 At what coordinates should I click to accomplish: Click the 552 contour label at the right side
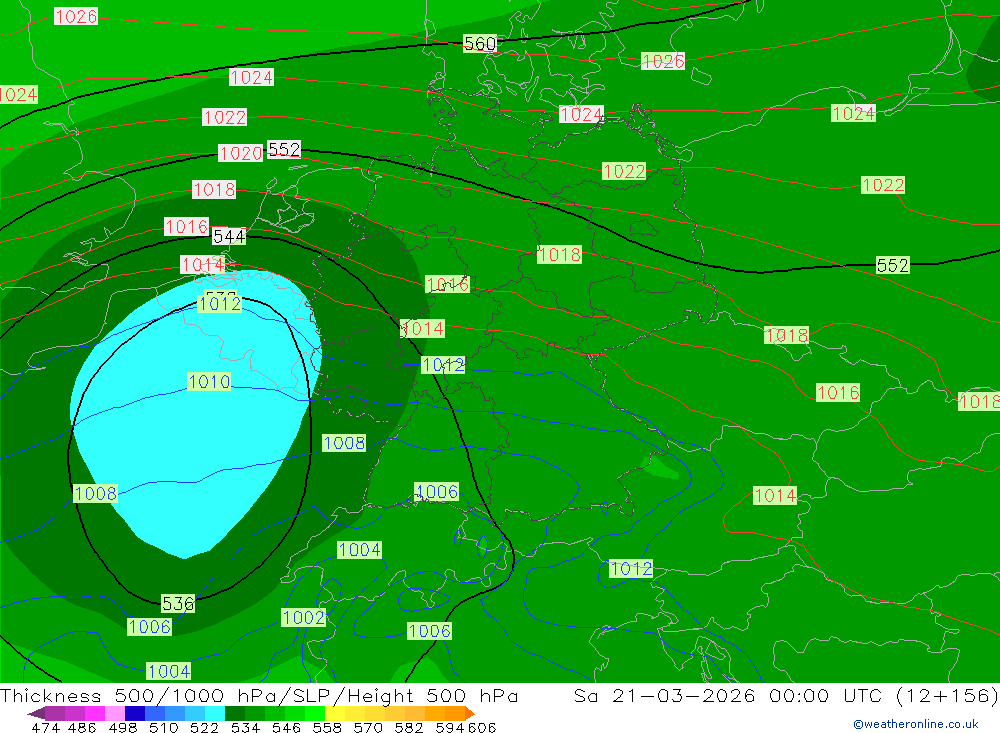coord(892,265)
